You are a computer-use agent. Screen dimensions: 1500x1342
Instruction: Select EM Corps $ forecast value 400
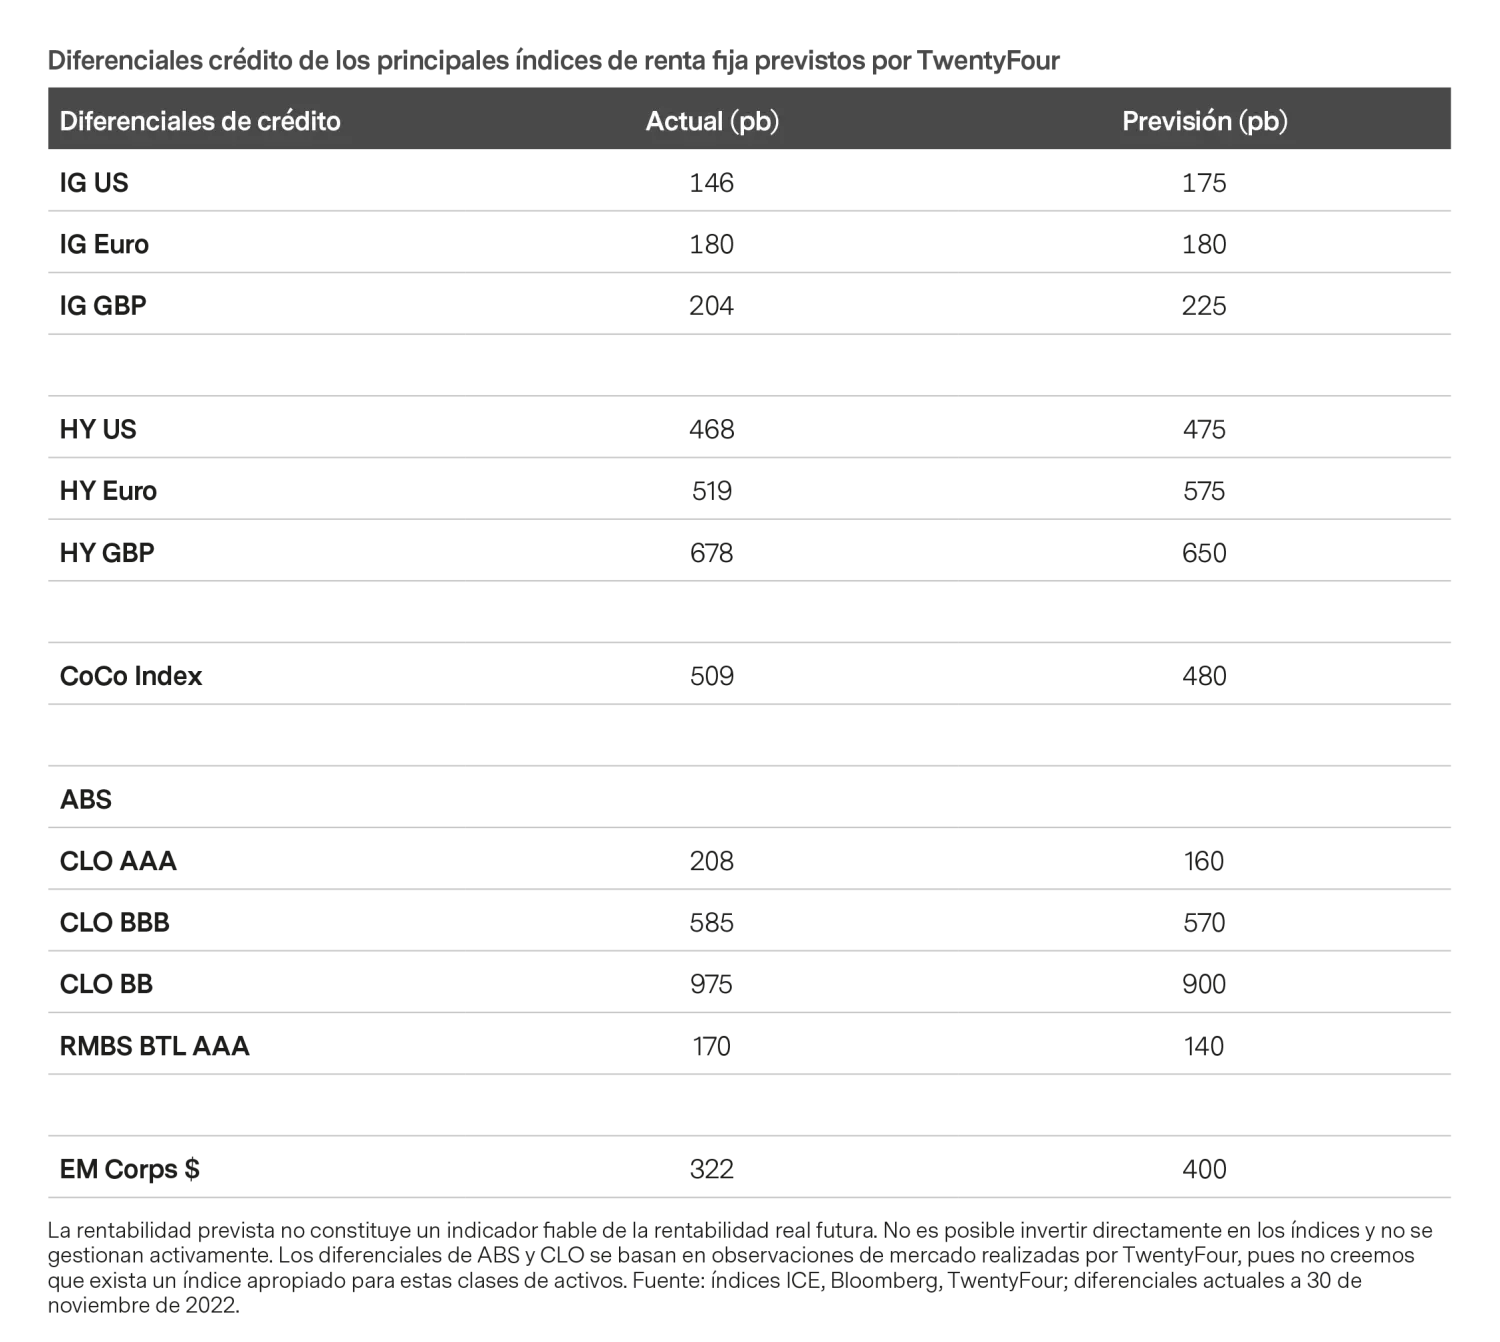pos(1204,1169)
